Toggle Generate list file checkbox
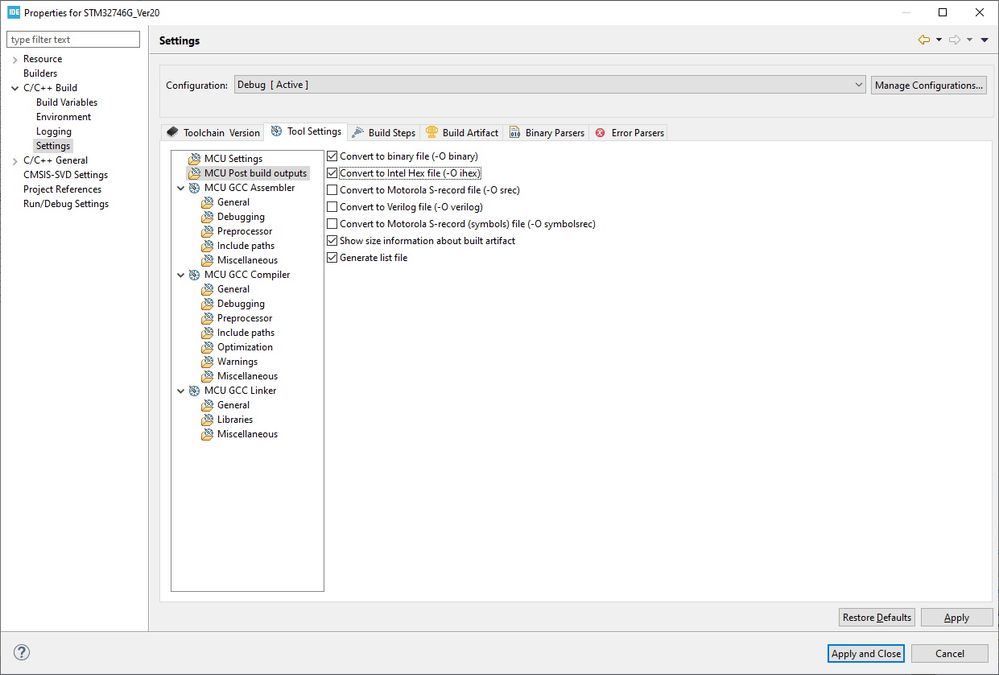 (x=332, y=258)
